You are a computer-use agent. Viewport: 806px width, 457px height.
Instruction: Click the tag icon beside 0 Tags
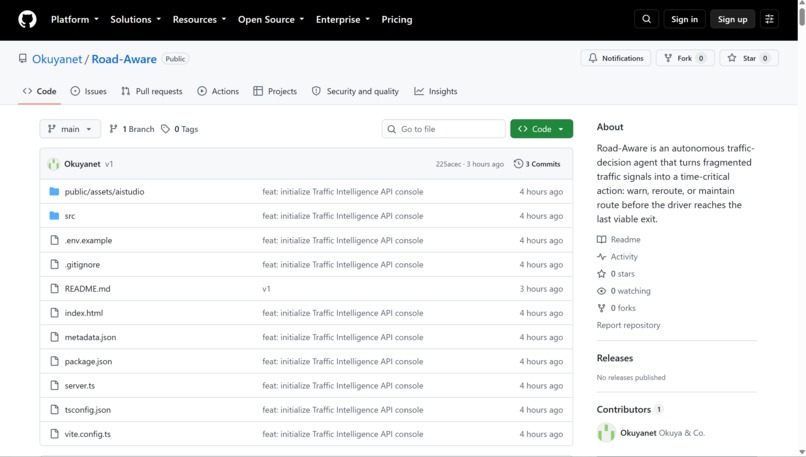pos(166,129)
